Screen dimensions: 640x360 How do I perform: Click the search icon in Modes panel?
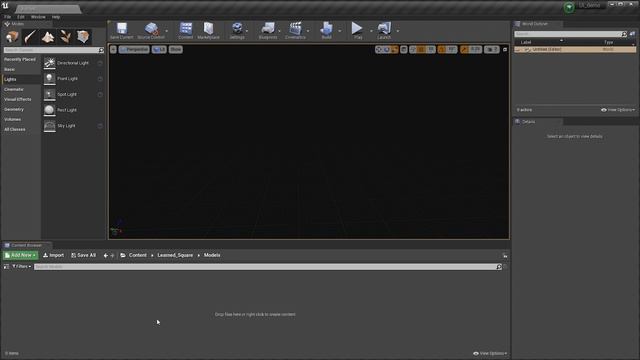(101, 50)
